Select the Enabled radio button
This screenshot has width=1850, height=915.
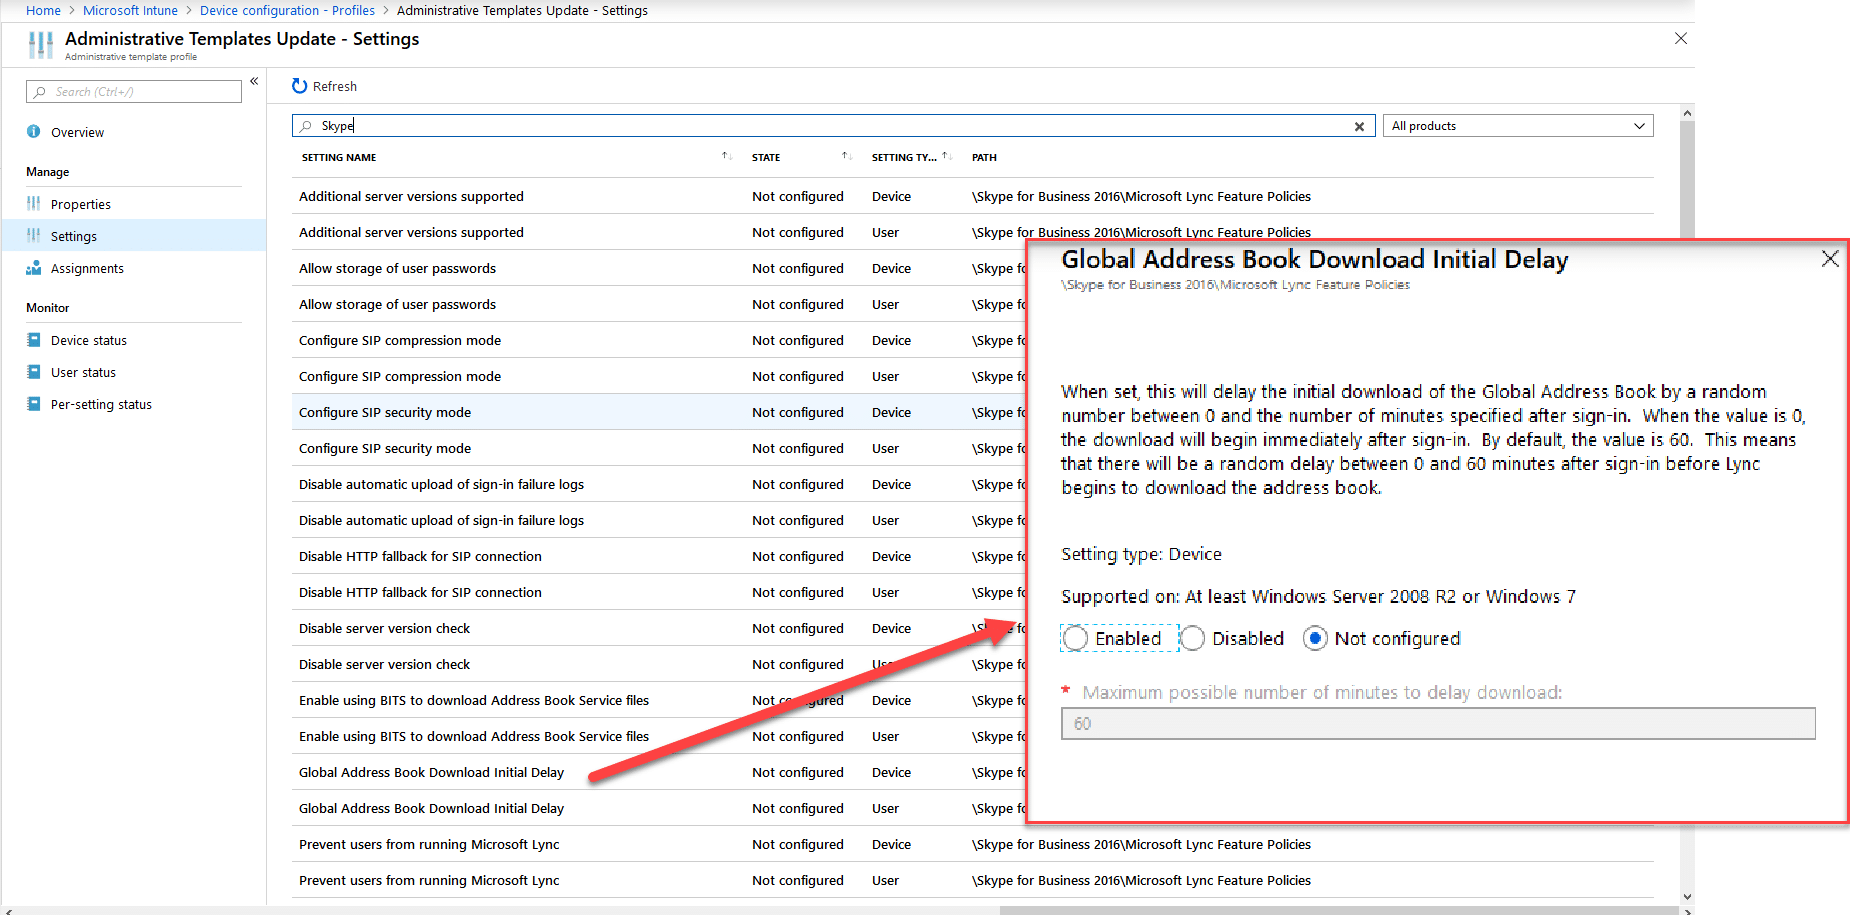pos(1075,638)
